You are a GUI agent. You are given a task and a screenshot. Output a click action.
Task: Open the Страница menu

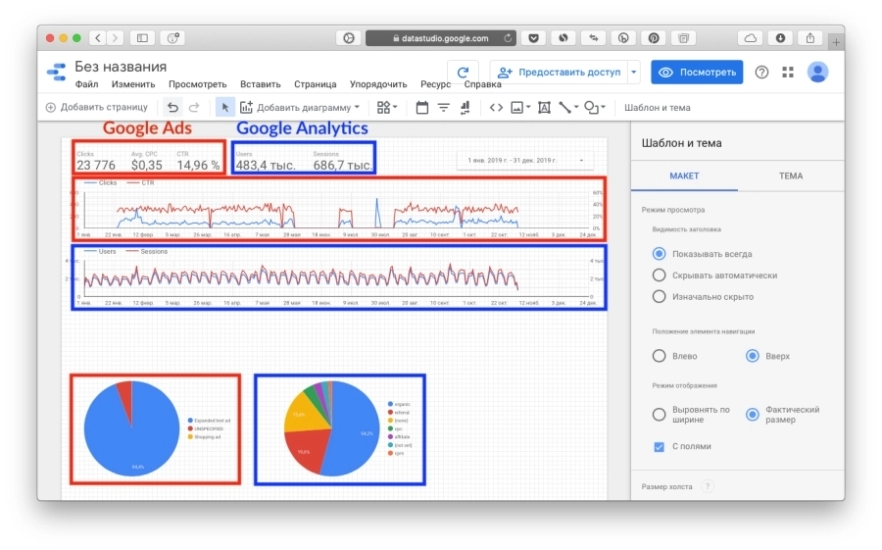point(315,84)
